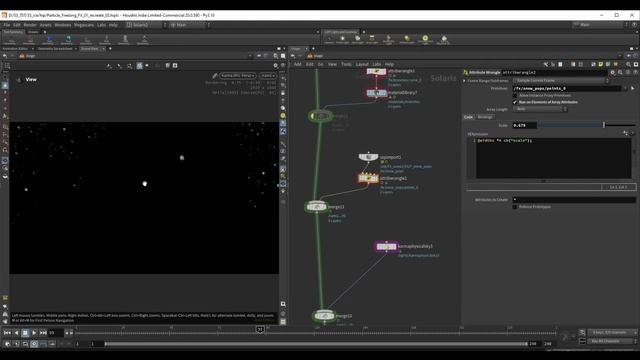Open the viewport camera dropdown

(x=268, y=76)
